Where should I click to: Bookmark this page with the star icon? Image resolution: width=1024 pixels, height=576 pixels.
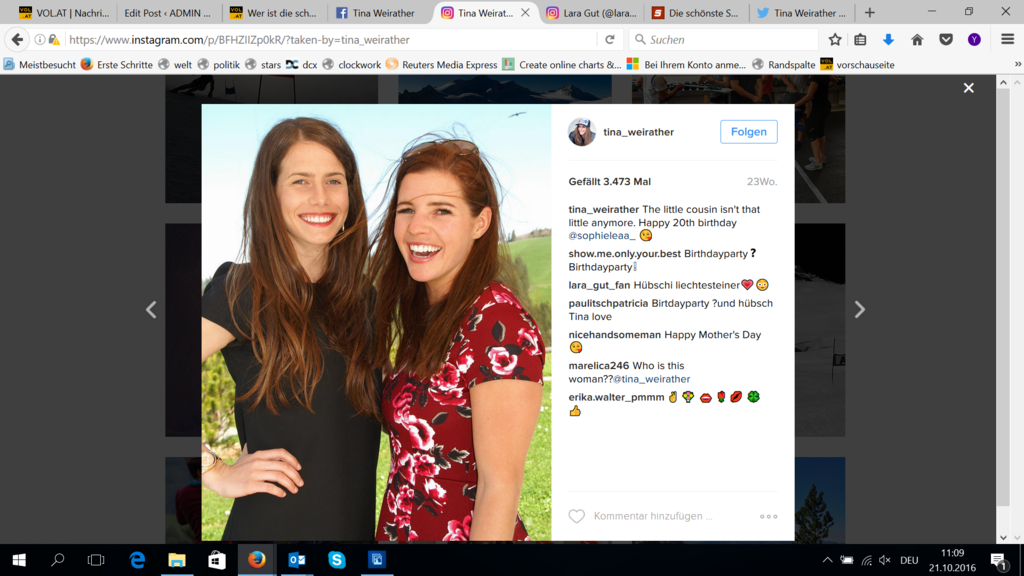[835, 40]
